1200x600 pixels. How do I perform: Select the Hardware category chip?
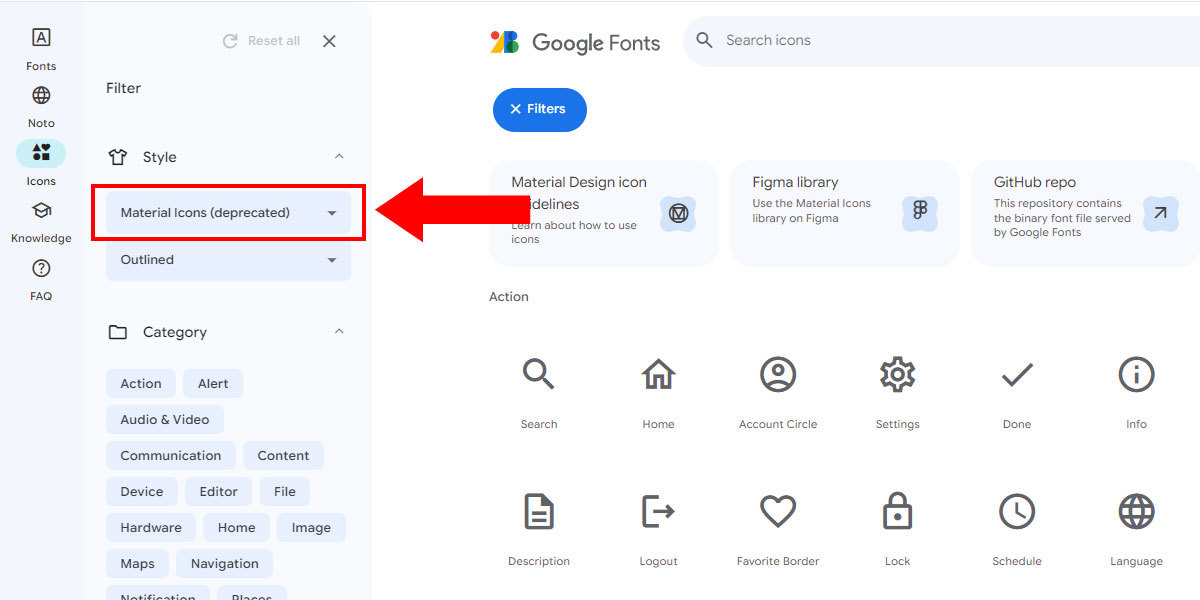[151, 528]
